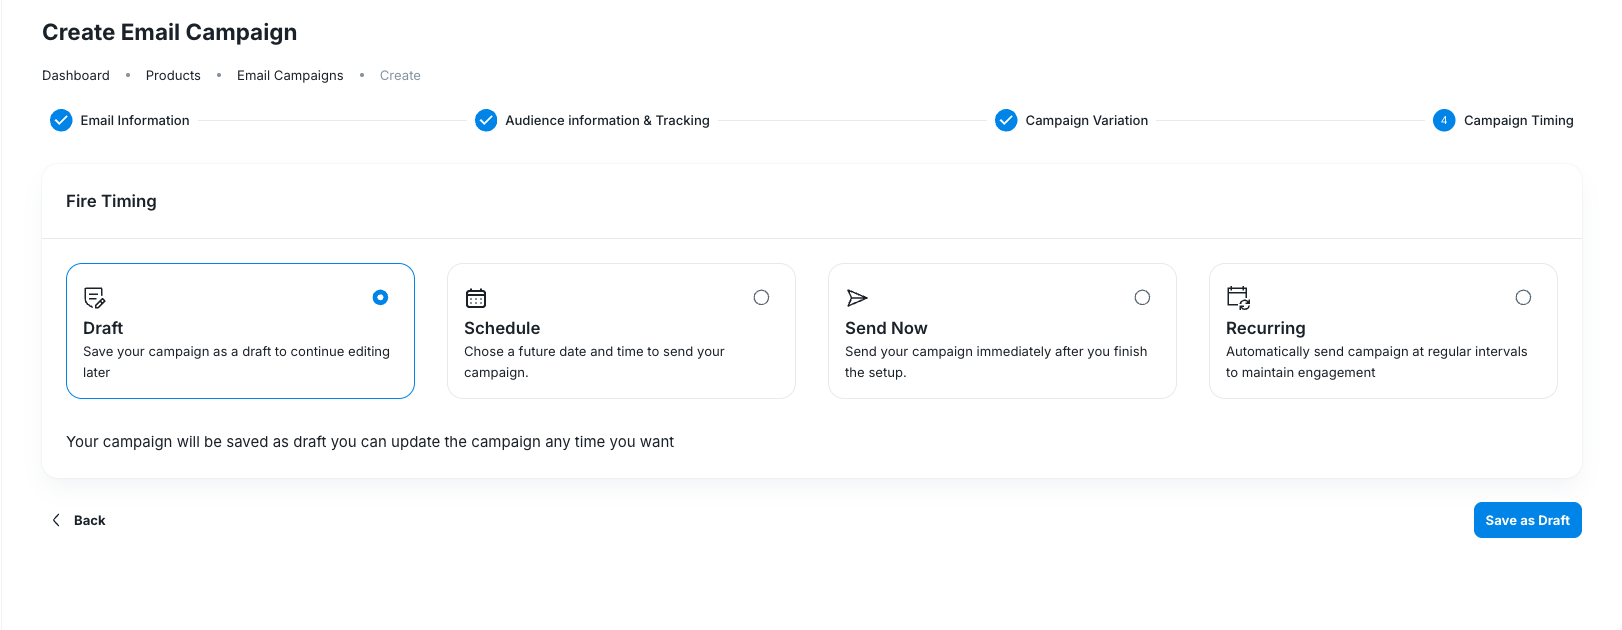Click the Send Now card title
The height and width of the screenshot is (630, 1622).
[886, 328]
